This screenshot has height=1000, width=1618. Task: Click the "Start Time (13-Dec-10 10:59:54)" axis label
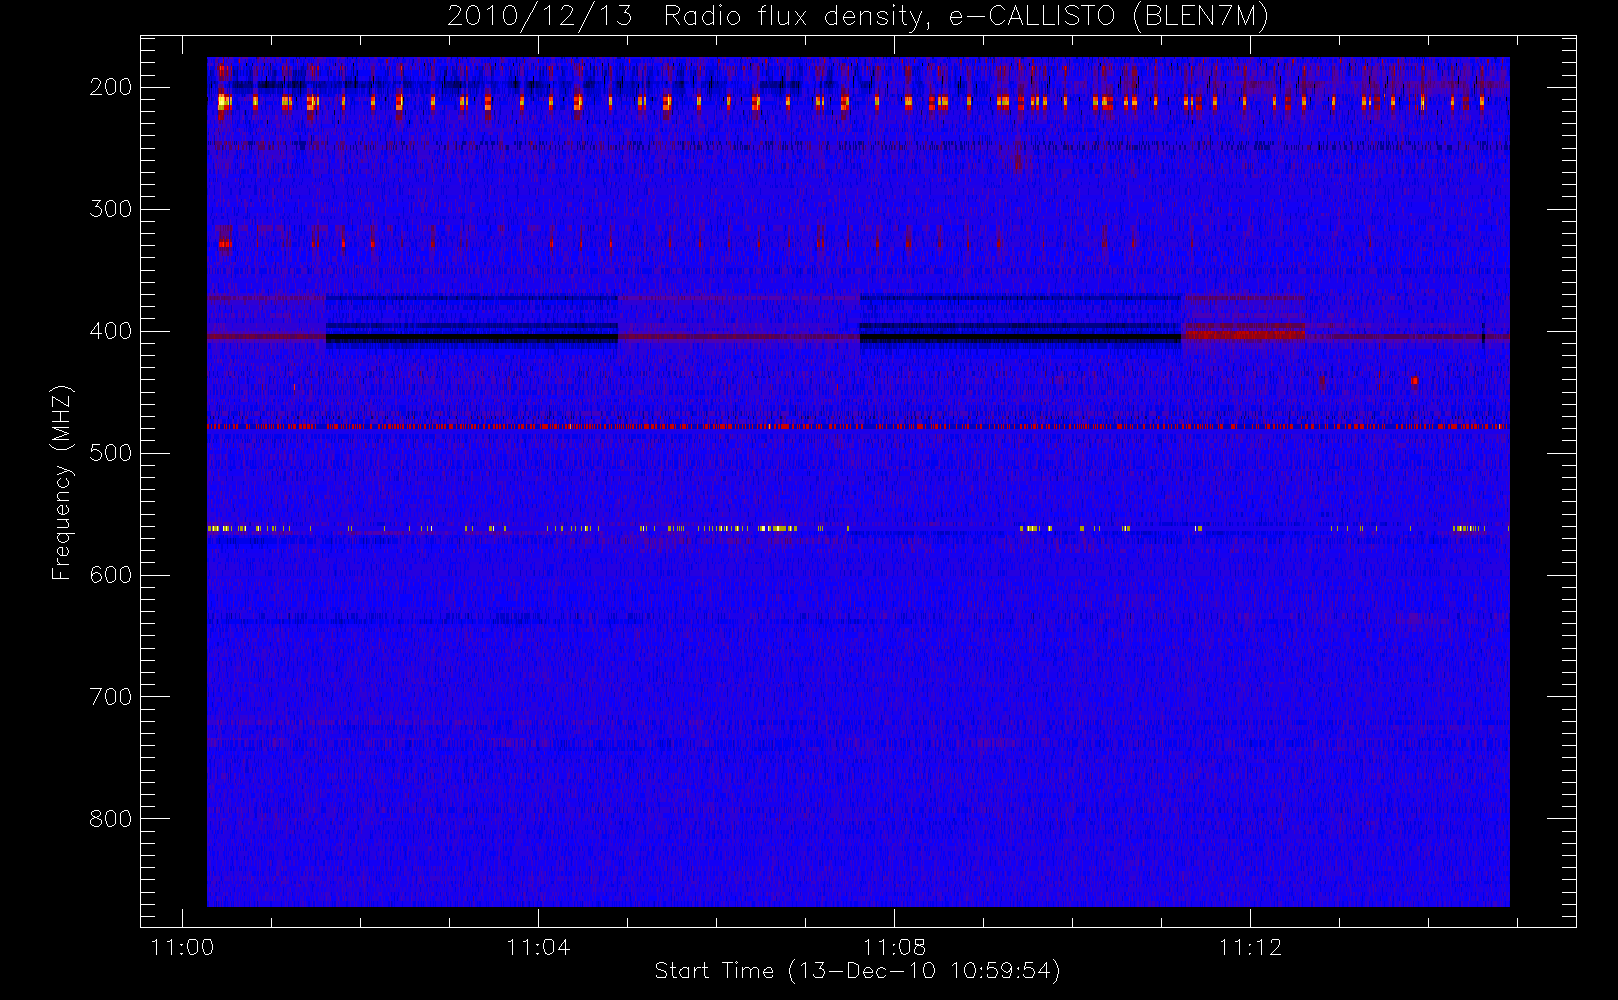[x=857, y=971]
